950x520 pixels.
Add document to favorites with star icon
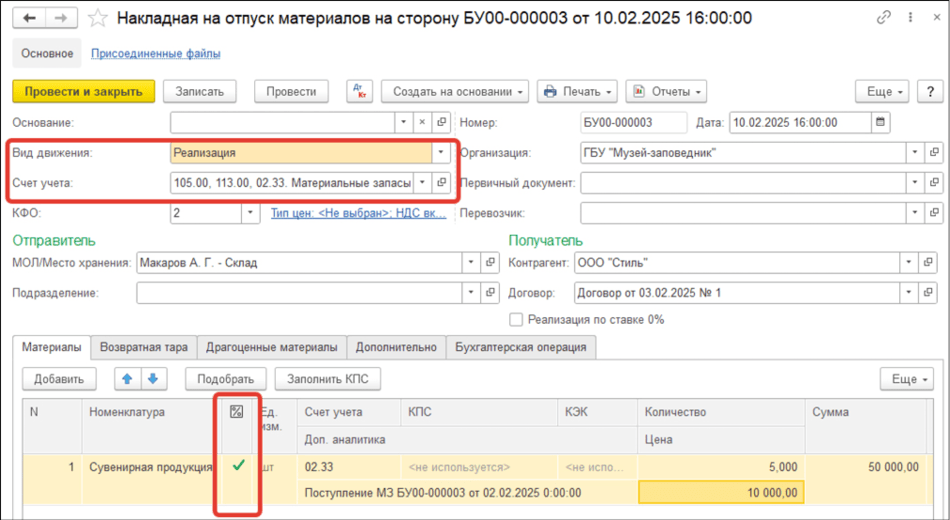point(97,18)
